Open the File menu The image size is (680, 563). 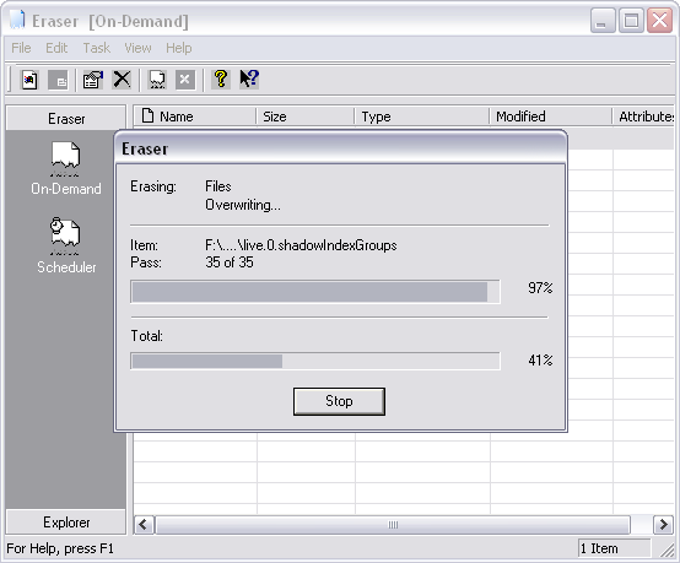(21, 48)
